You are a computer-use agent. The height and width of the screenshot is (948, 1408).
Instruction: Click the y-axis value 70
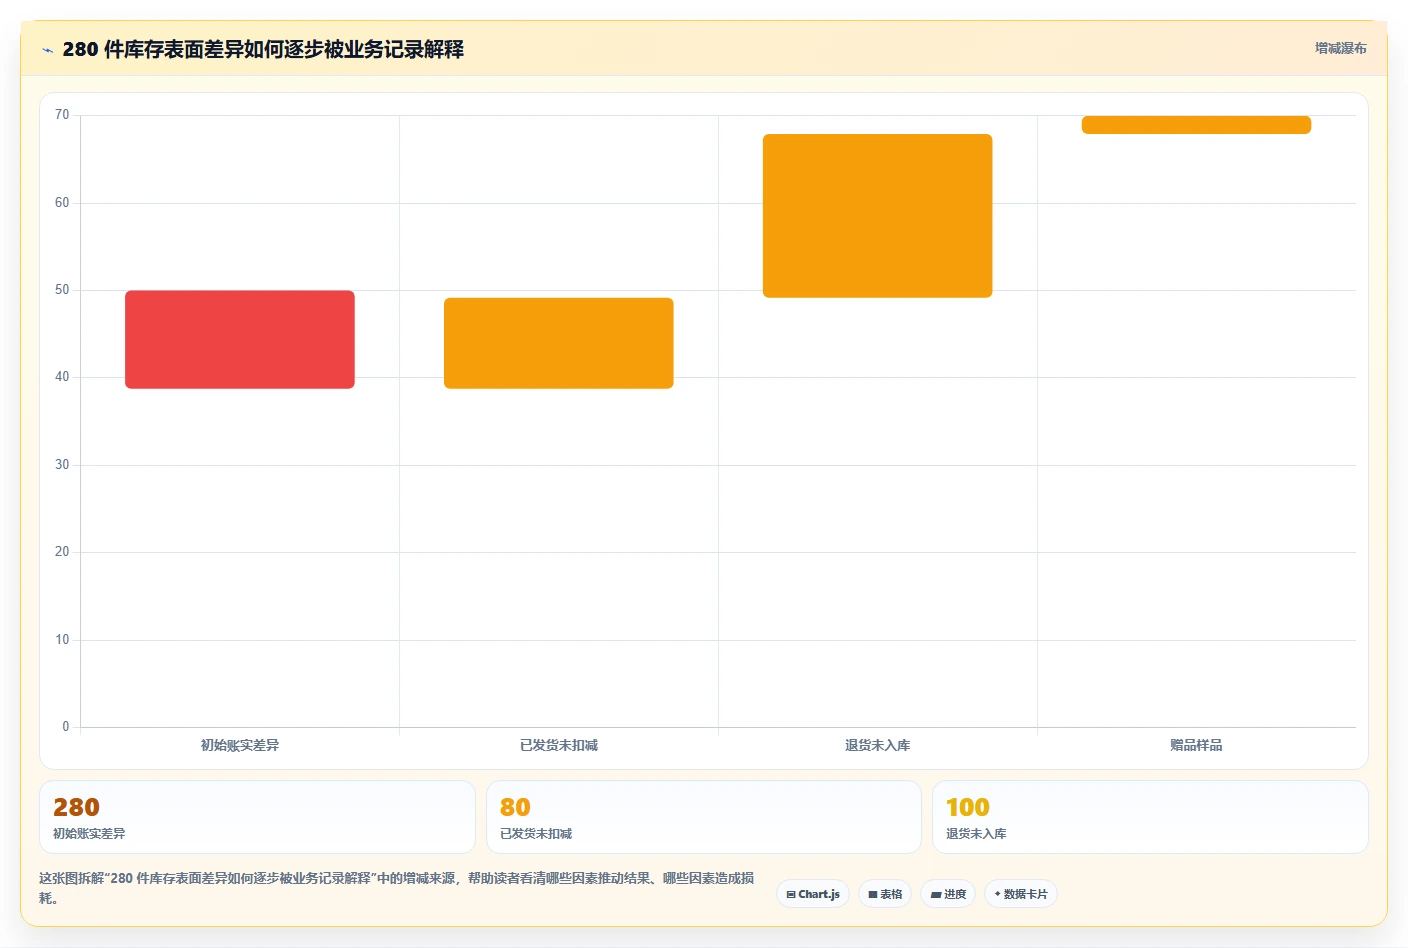click(x=62, y=115)
